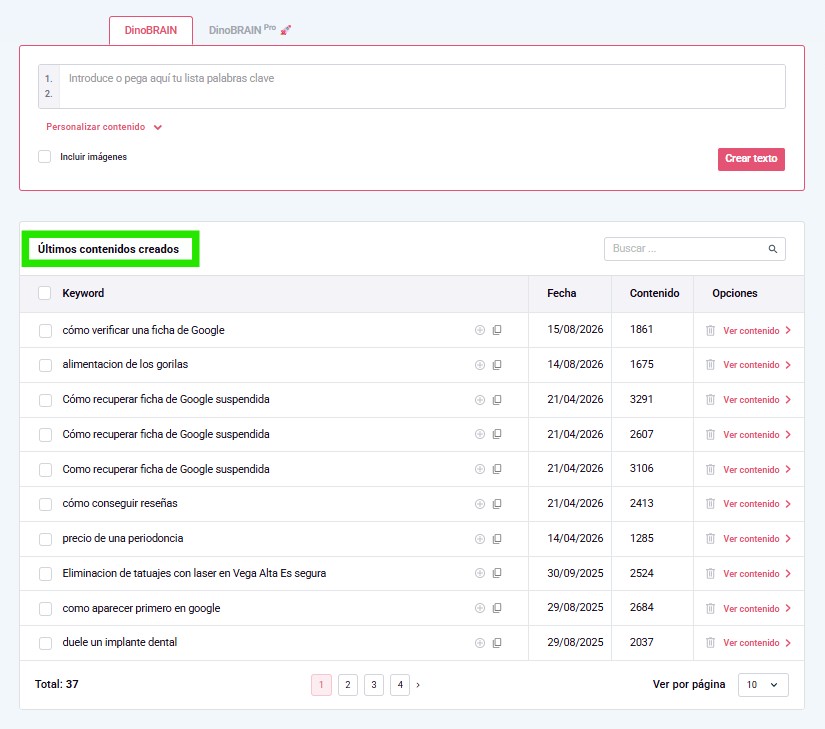Copy keyword 'alimentacion de los gorilas'

click(497, 365)
